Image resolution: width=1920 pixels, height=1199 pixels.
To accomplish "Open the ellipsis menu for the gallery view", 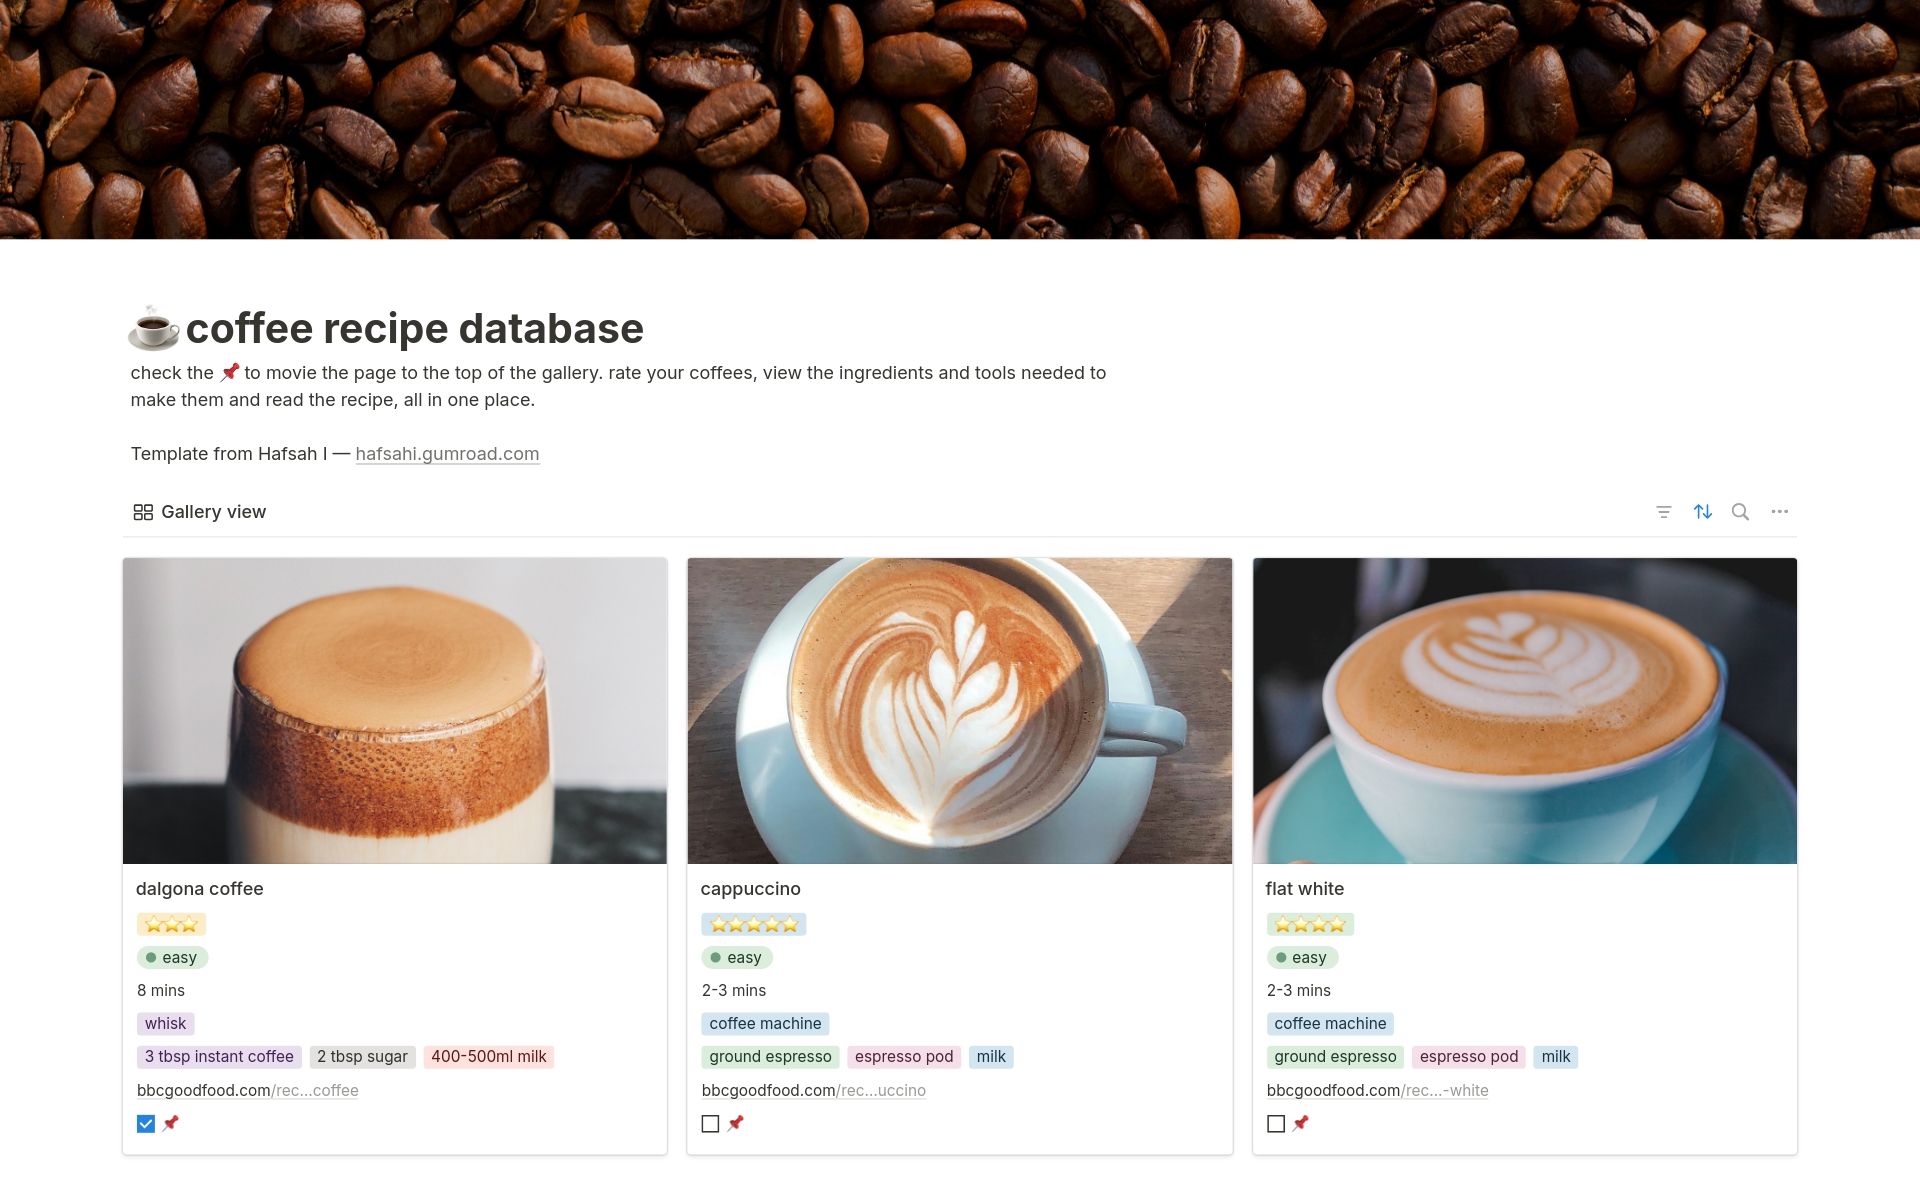I will tap(1780, 511).
